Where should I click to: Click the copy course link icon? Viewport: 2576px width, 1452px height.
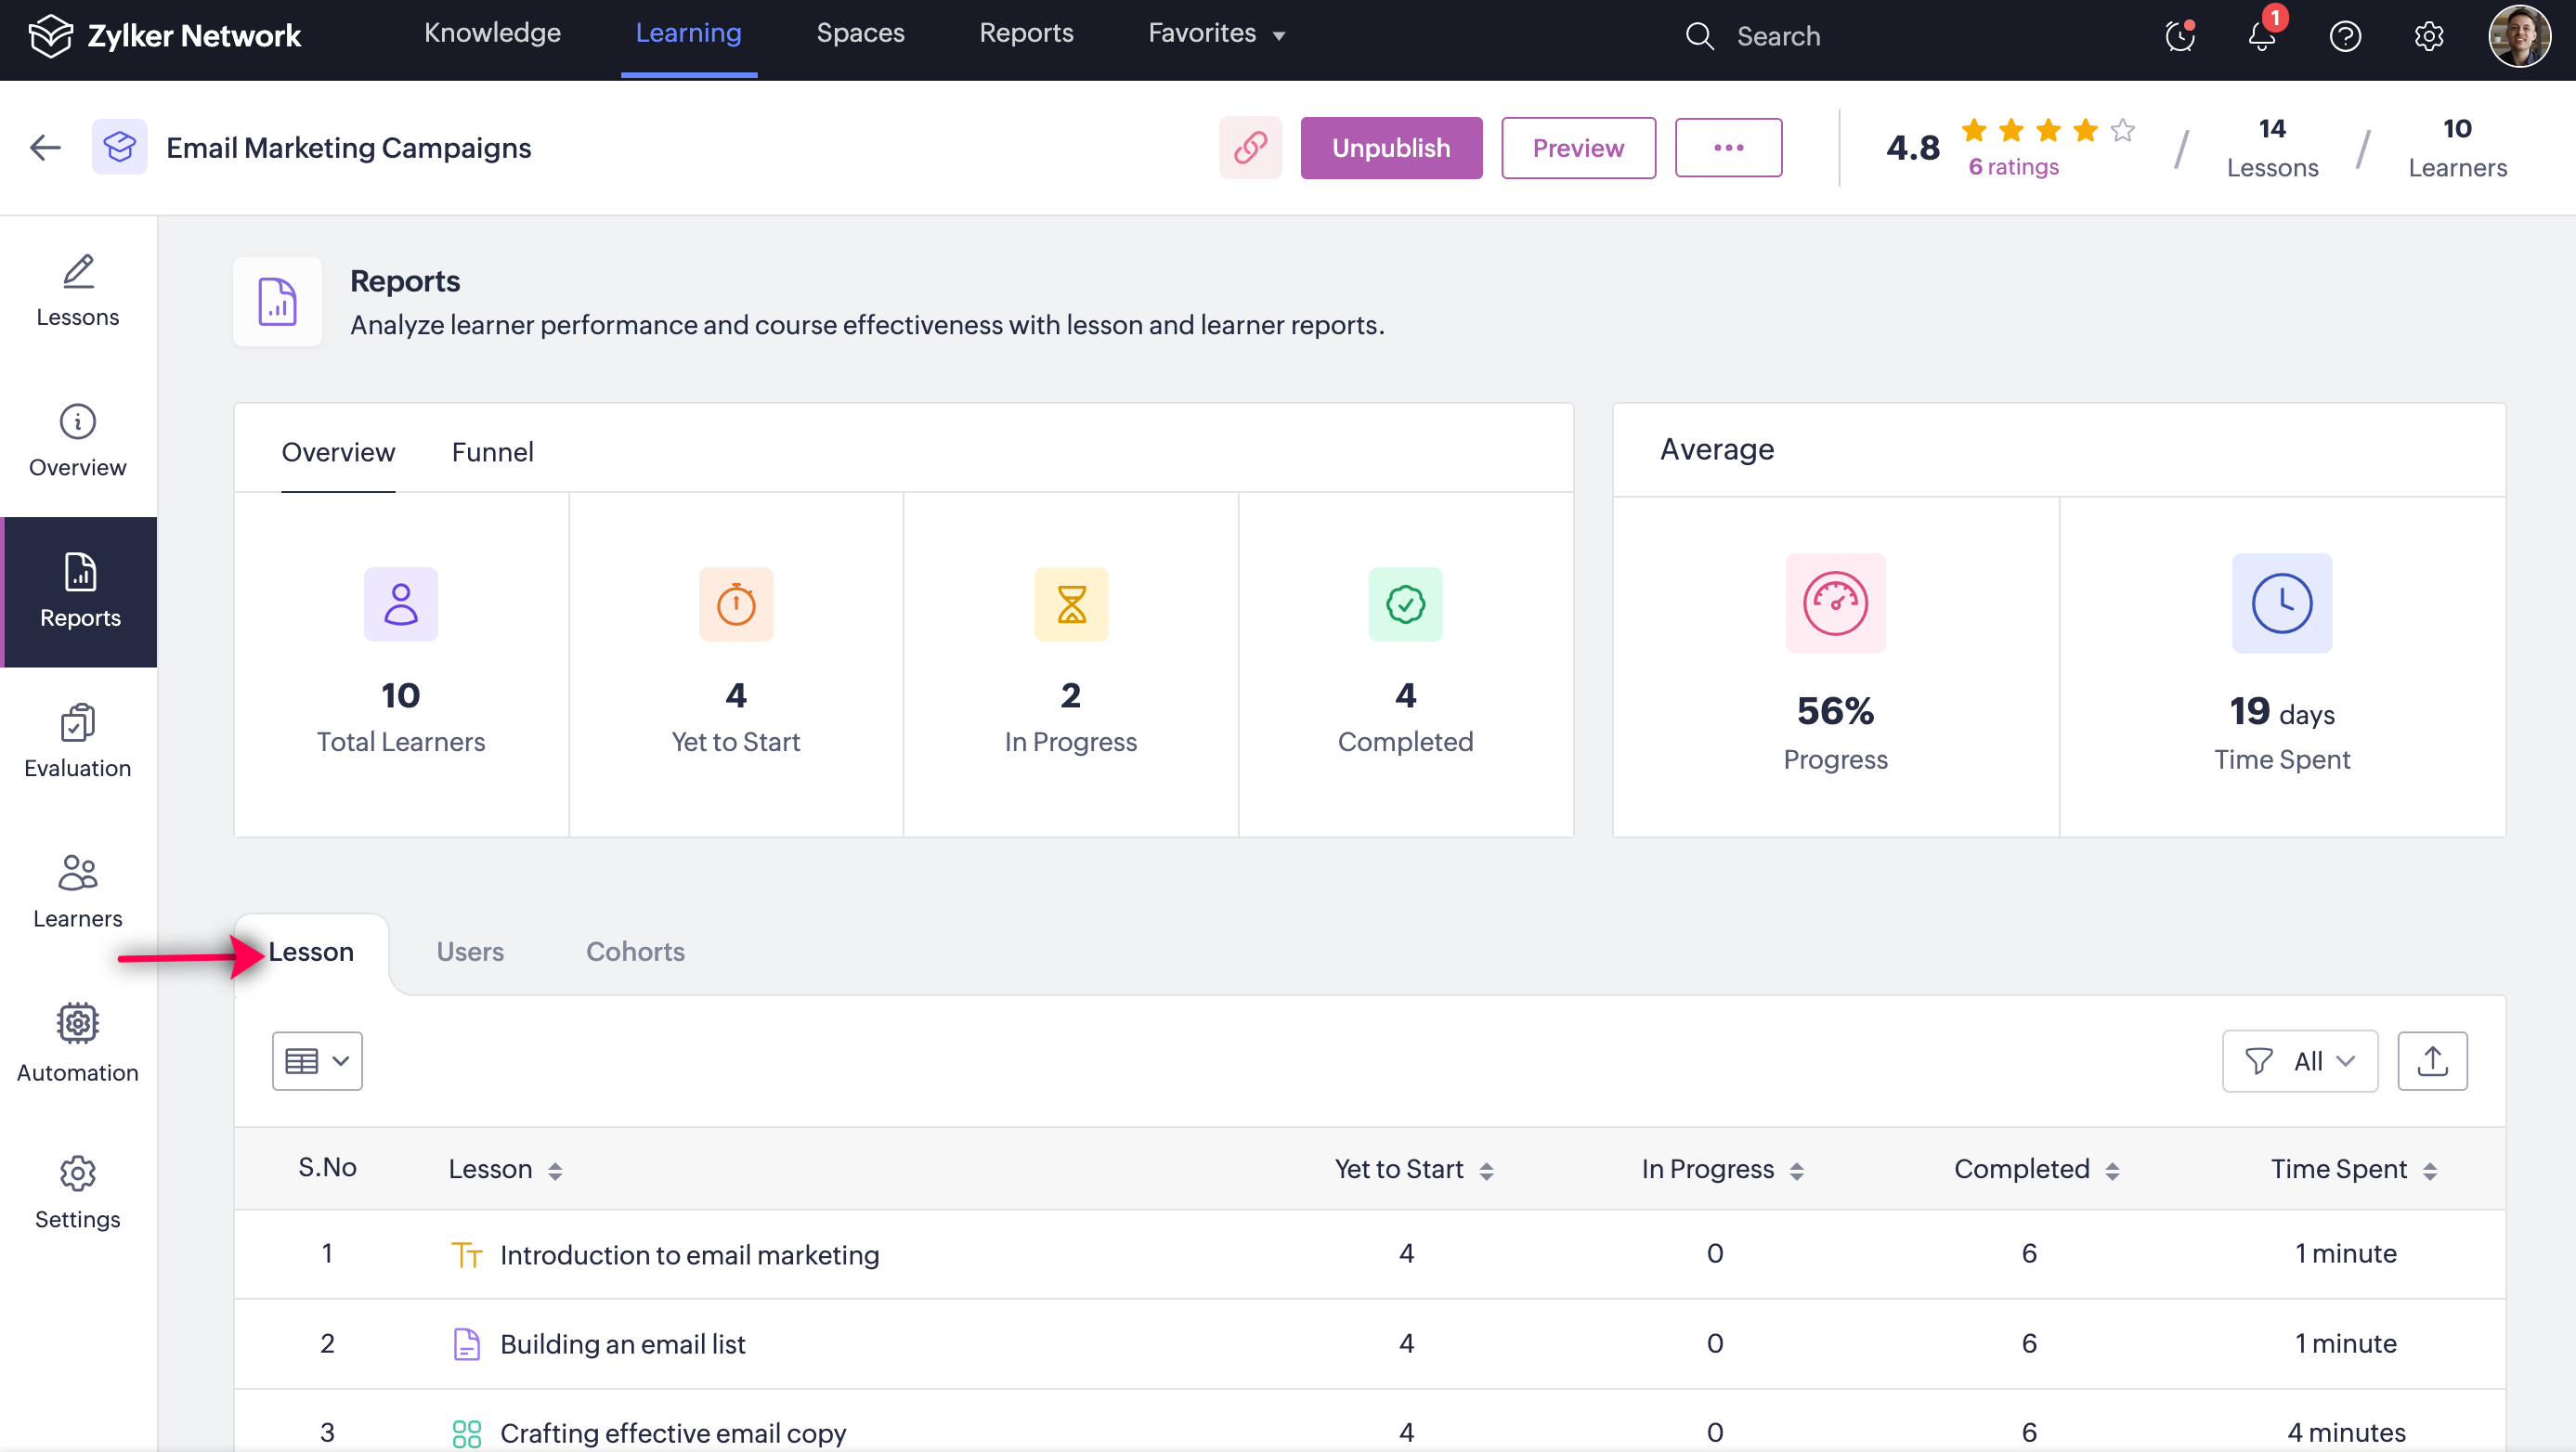tap(1250, 148)
